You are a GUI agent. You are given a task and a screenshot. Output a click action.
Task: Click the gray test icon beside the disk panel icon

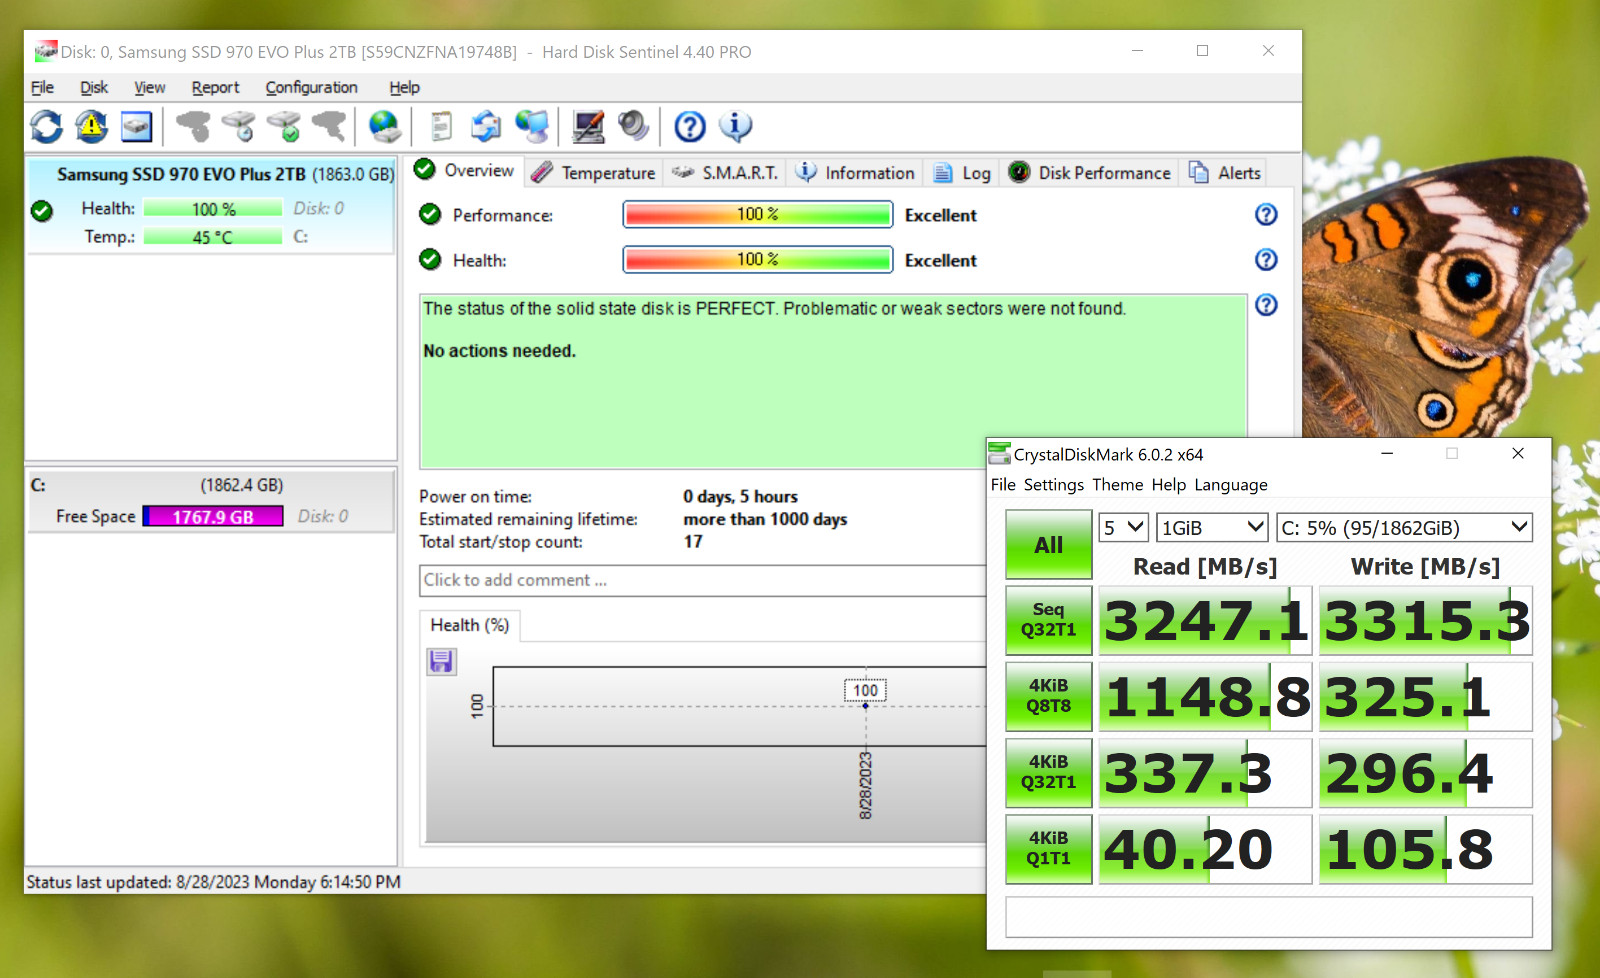(x=193, y=126)
